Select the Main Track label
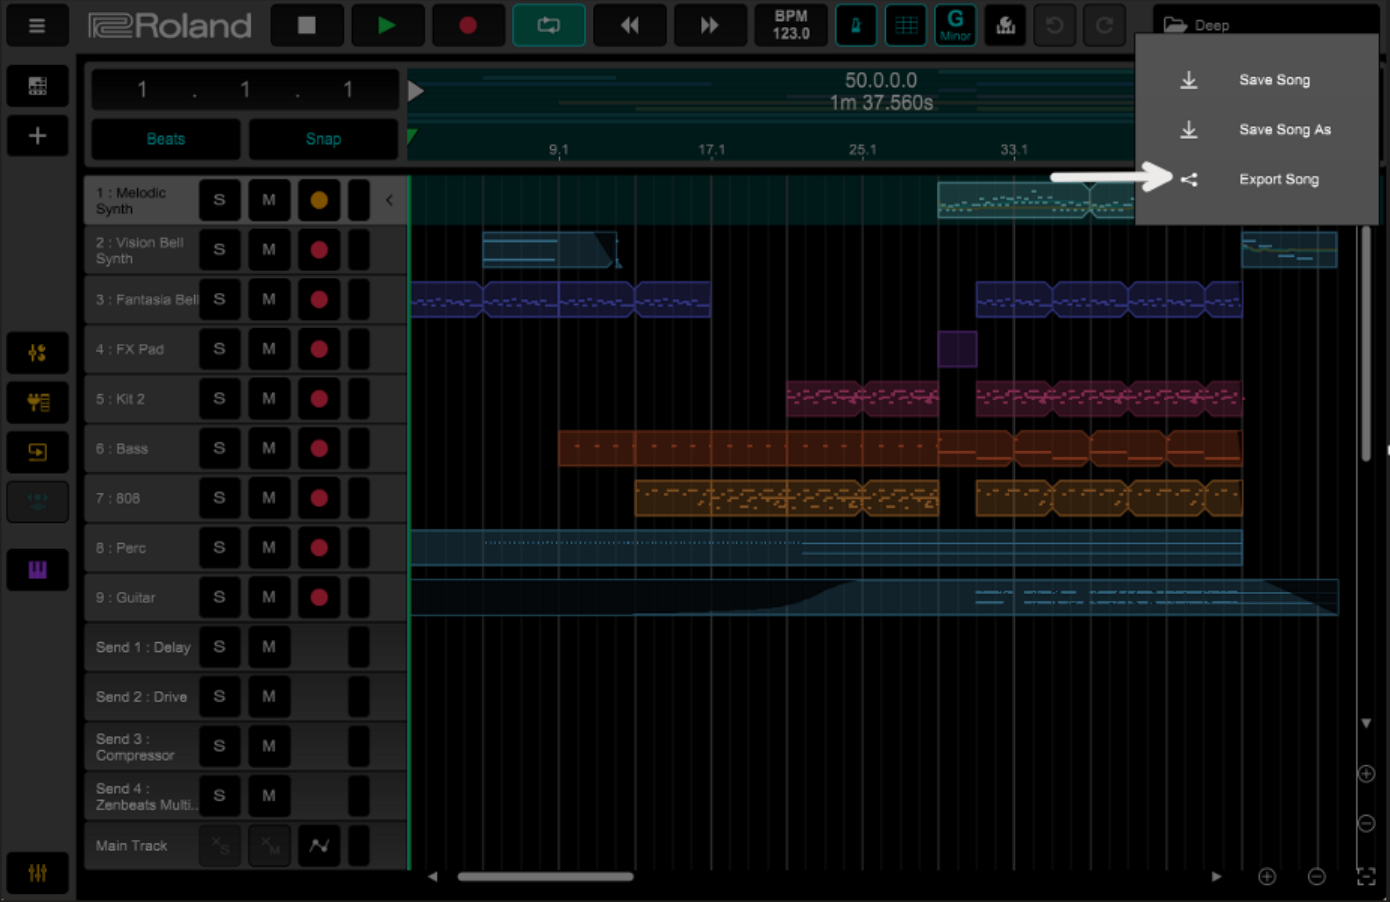The image size is (1390, 902). [131, 846]
